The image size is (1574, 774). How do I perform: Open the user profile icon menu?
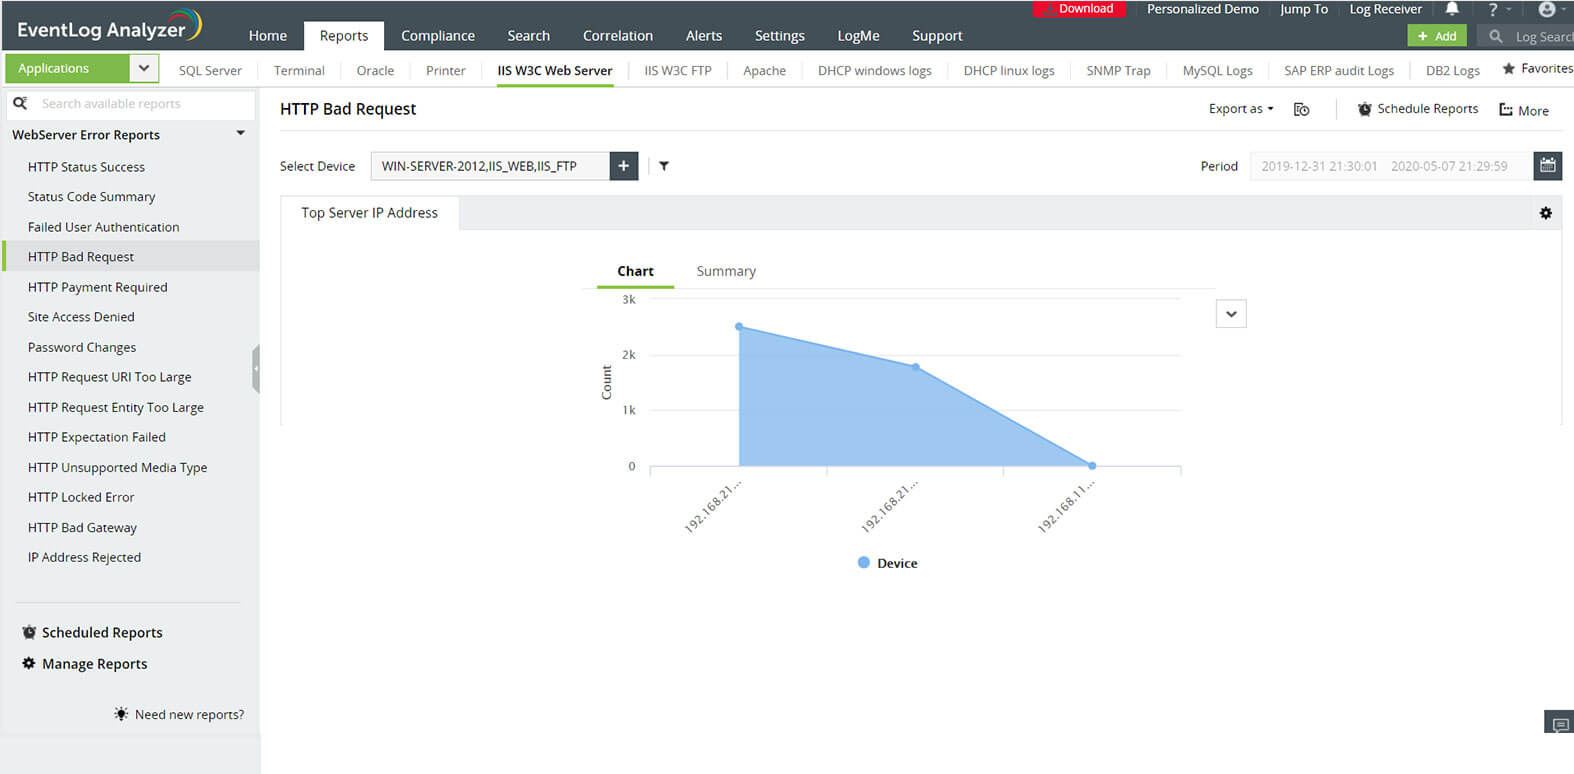[1547, 9]
